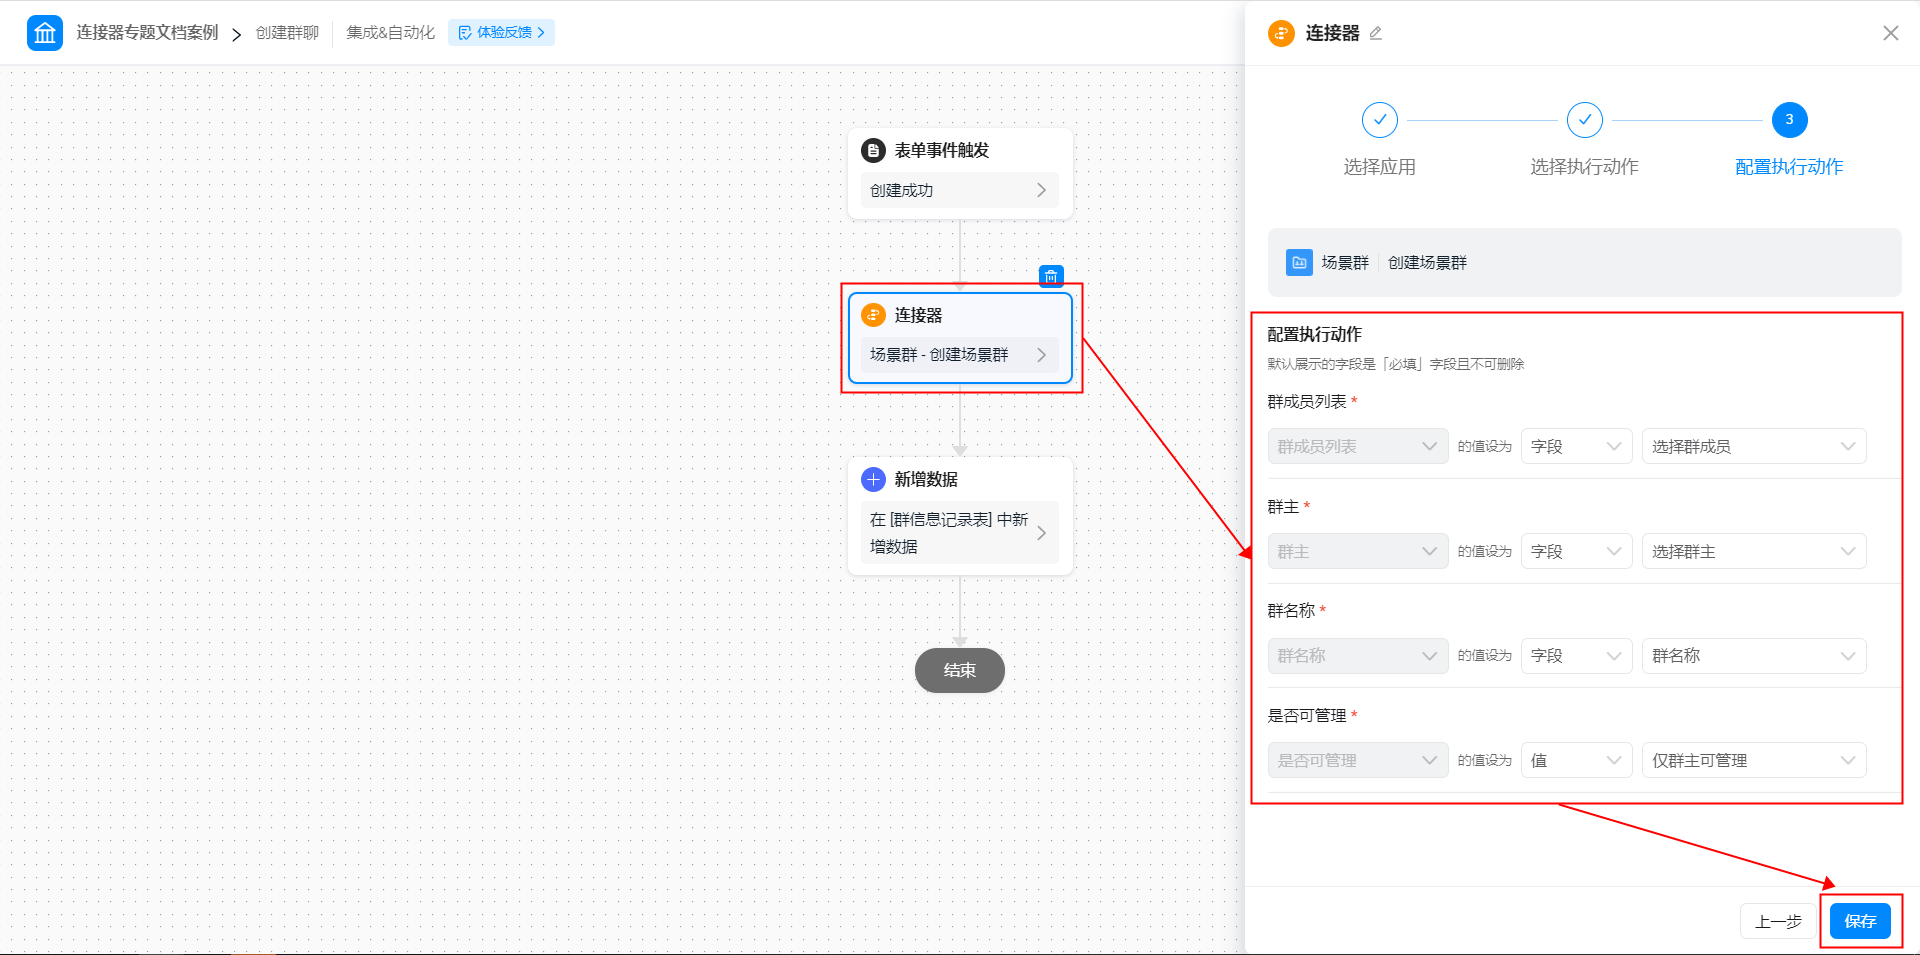This screenshot has height=955, width=1920.
Task: Close the connector configuration panel
Action: pos(1890,33)
